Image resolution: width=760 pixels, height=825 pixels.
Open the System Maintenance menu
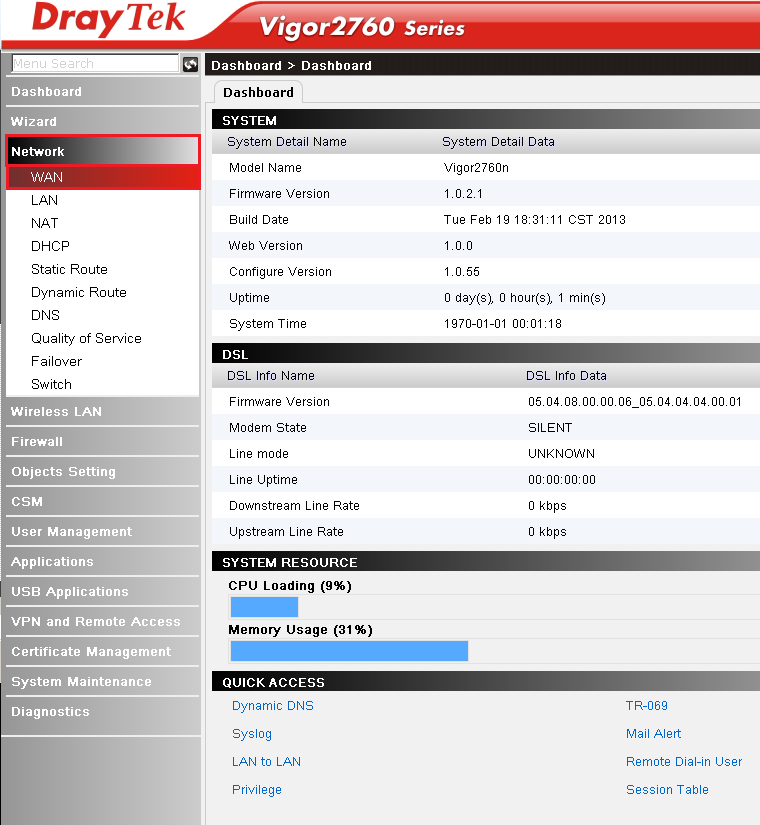pos(81,681)
